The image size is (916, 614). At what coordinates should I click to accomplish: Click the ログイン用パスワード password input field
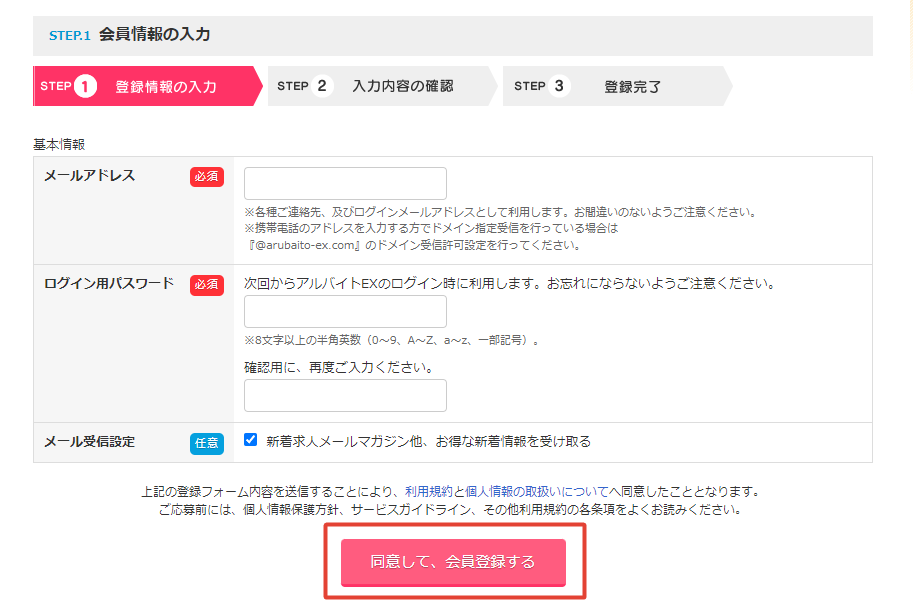tap(345, 311)
